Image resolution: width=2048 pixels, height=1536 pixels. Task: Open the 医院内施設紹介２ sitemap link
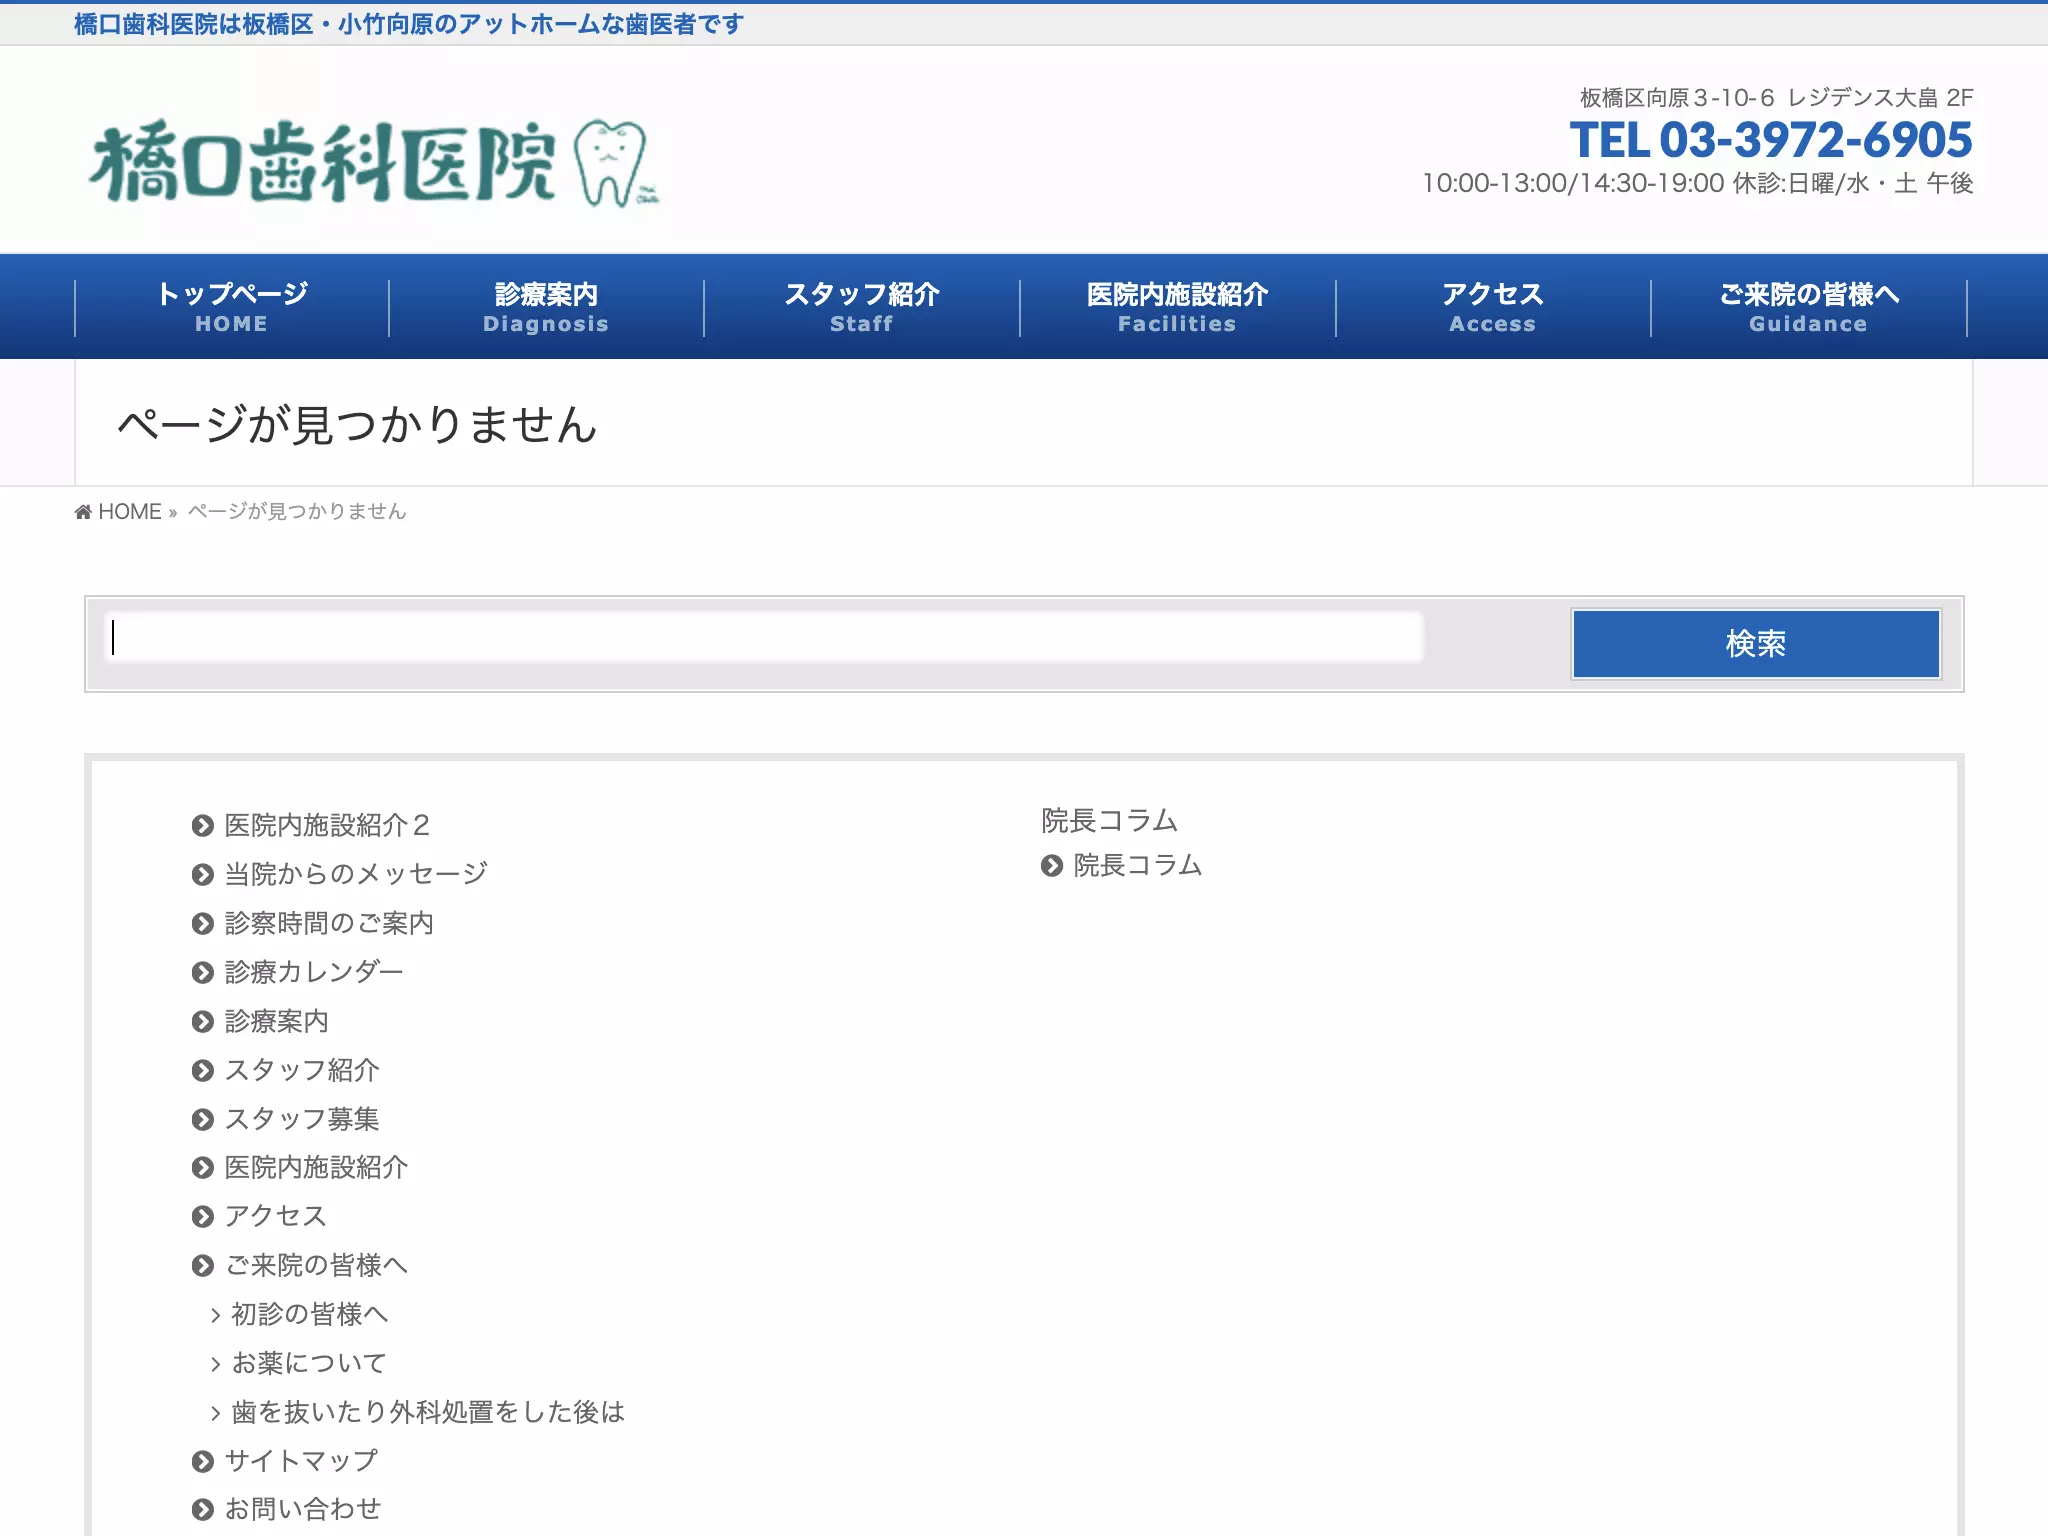point(328,826)
